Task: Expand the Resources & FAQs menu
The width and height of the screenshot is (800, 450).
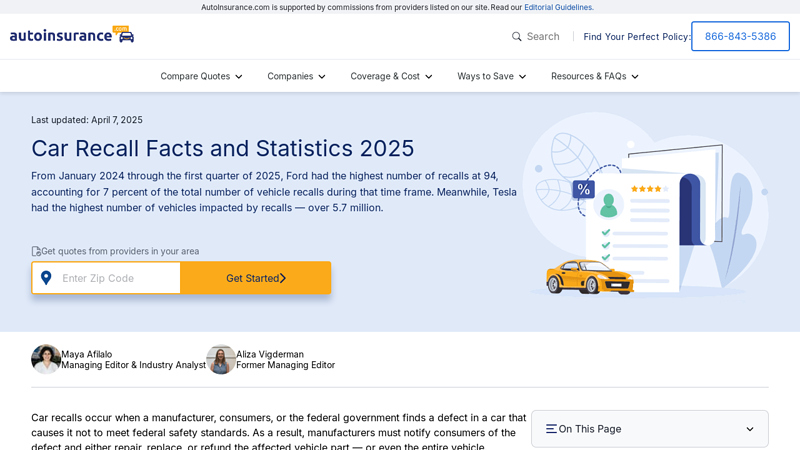Action: coord(595,76)
